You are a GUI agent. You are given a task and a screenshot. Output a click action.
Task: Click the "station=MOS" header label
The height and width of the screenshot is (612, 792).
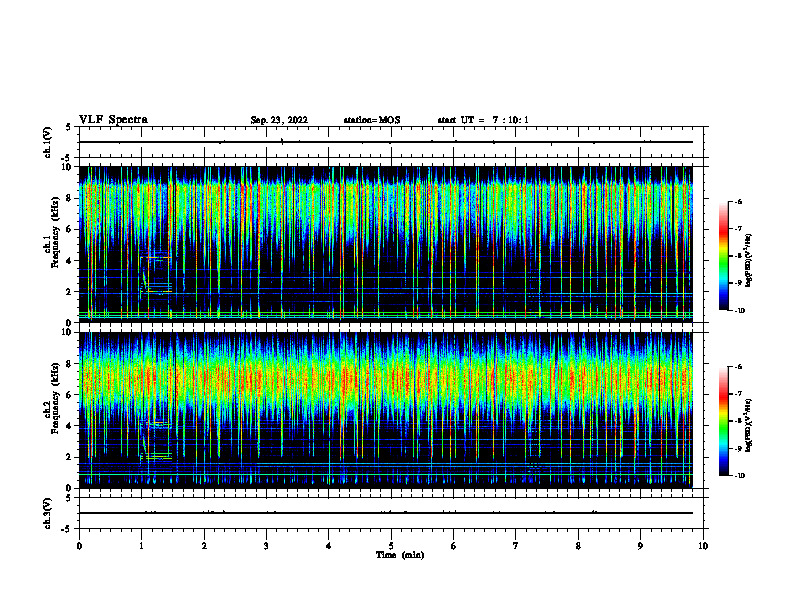372,120
